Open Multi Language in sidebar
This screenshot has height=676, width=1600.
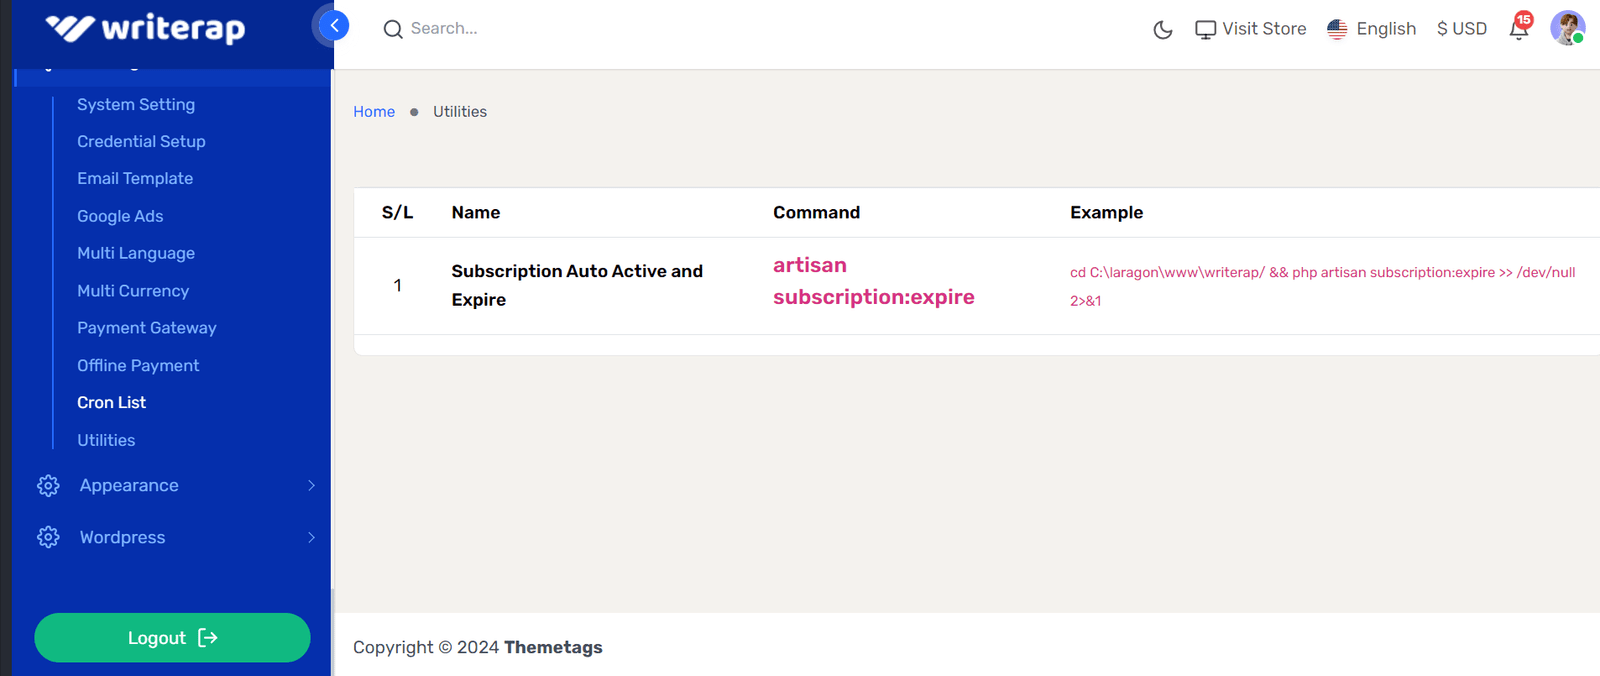[x=136, y=254]
